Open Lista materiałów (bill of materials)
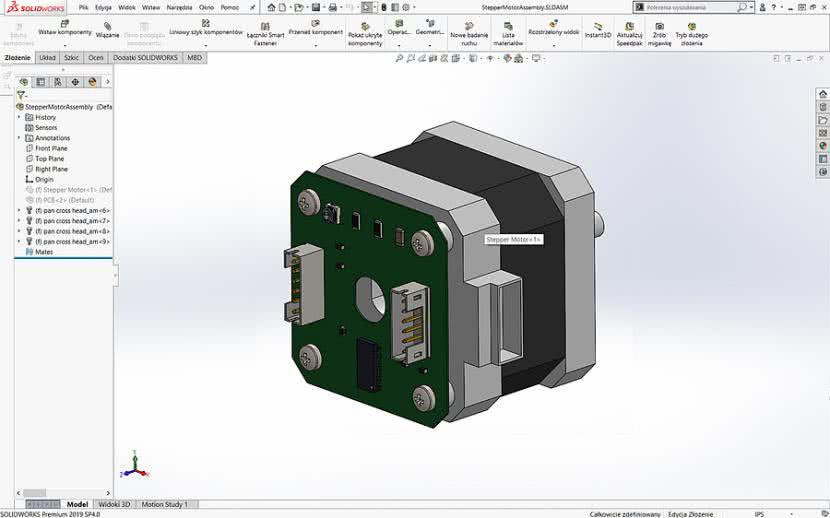 [508, 23]
